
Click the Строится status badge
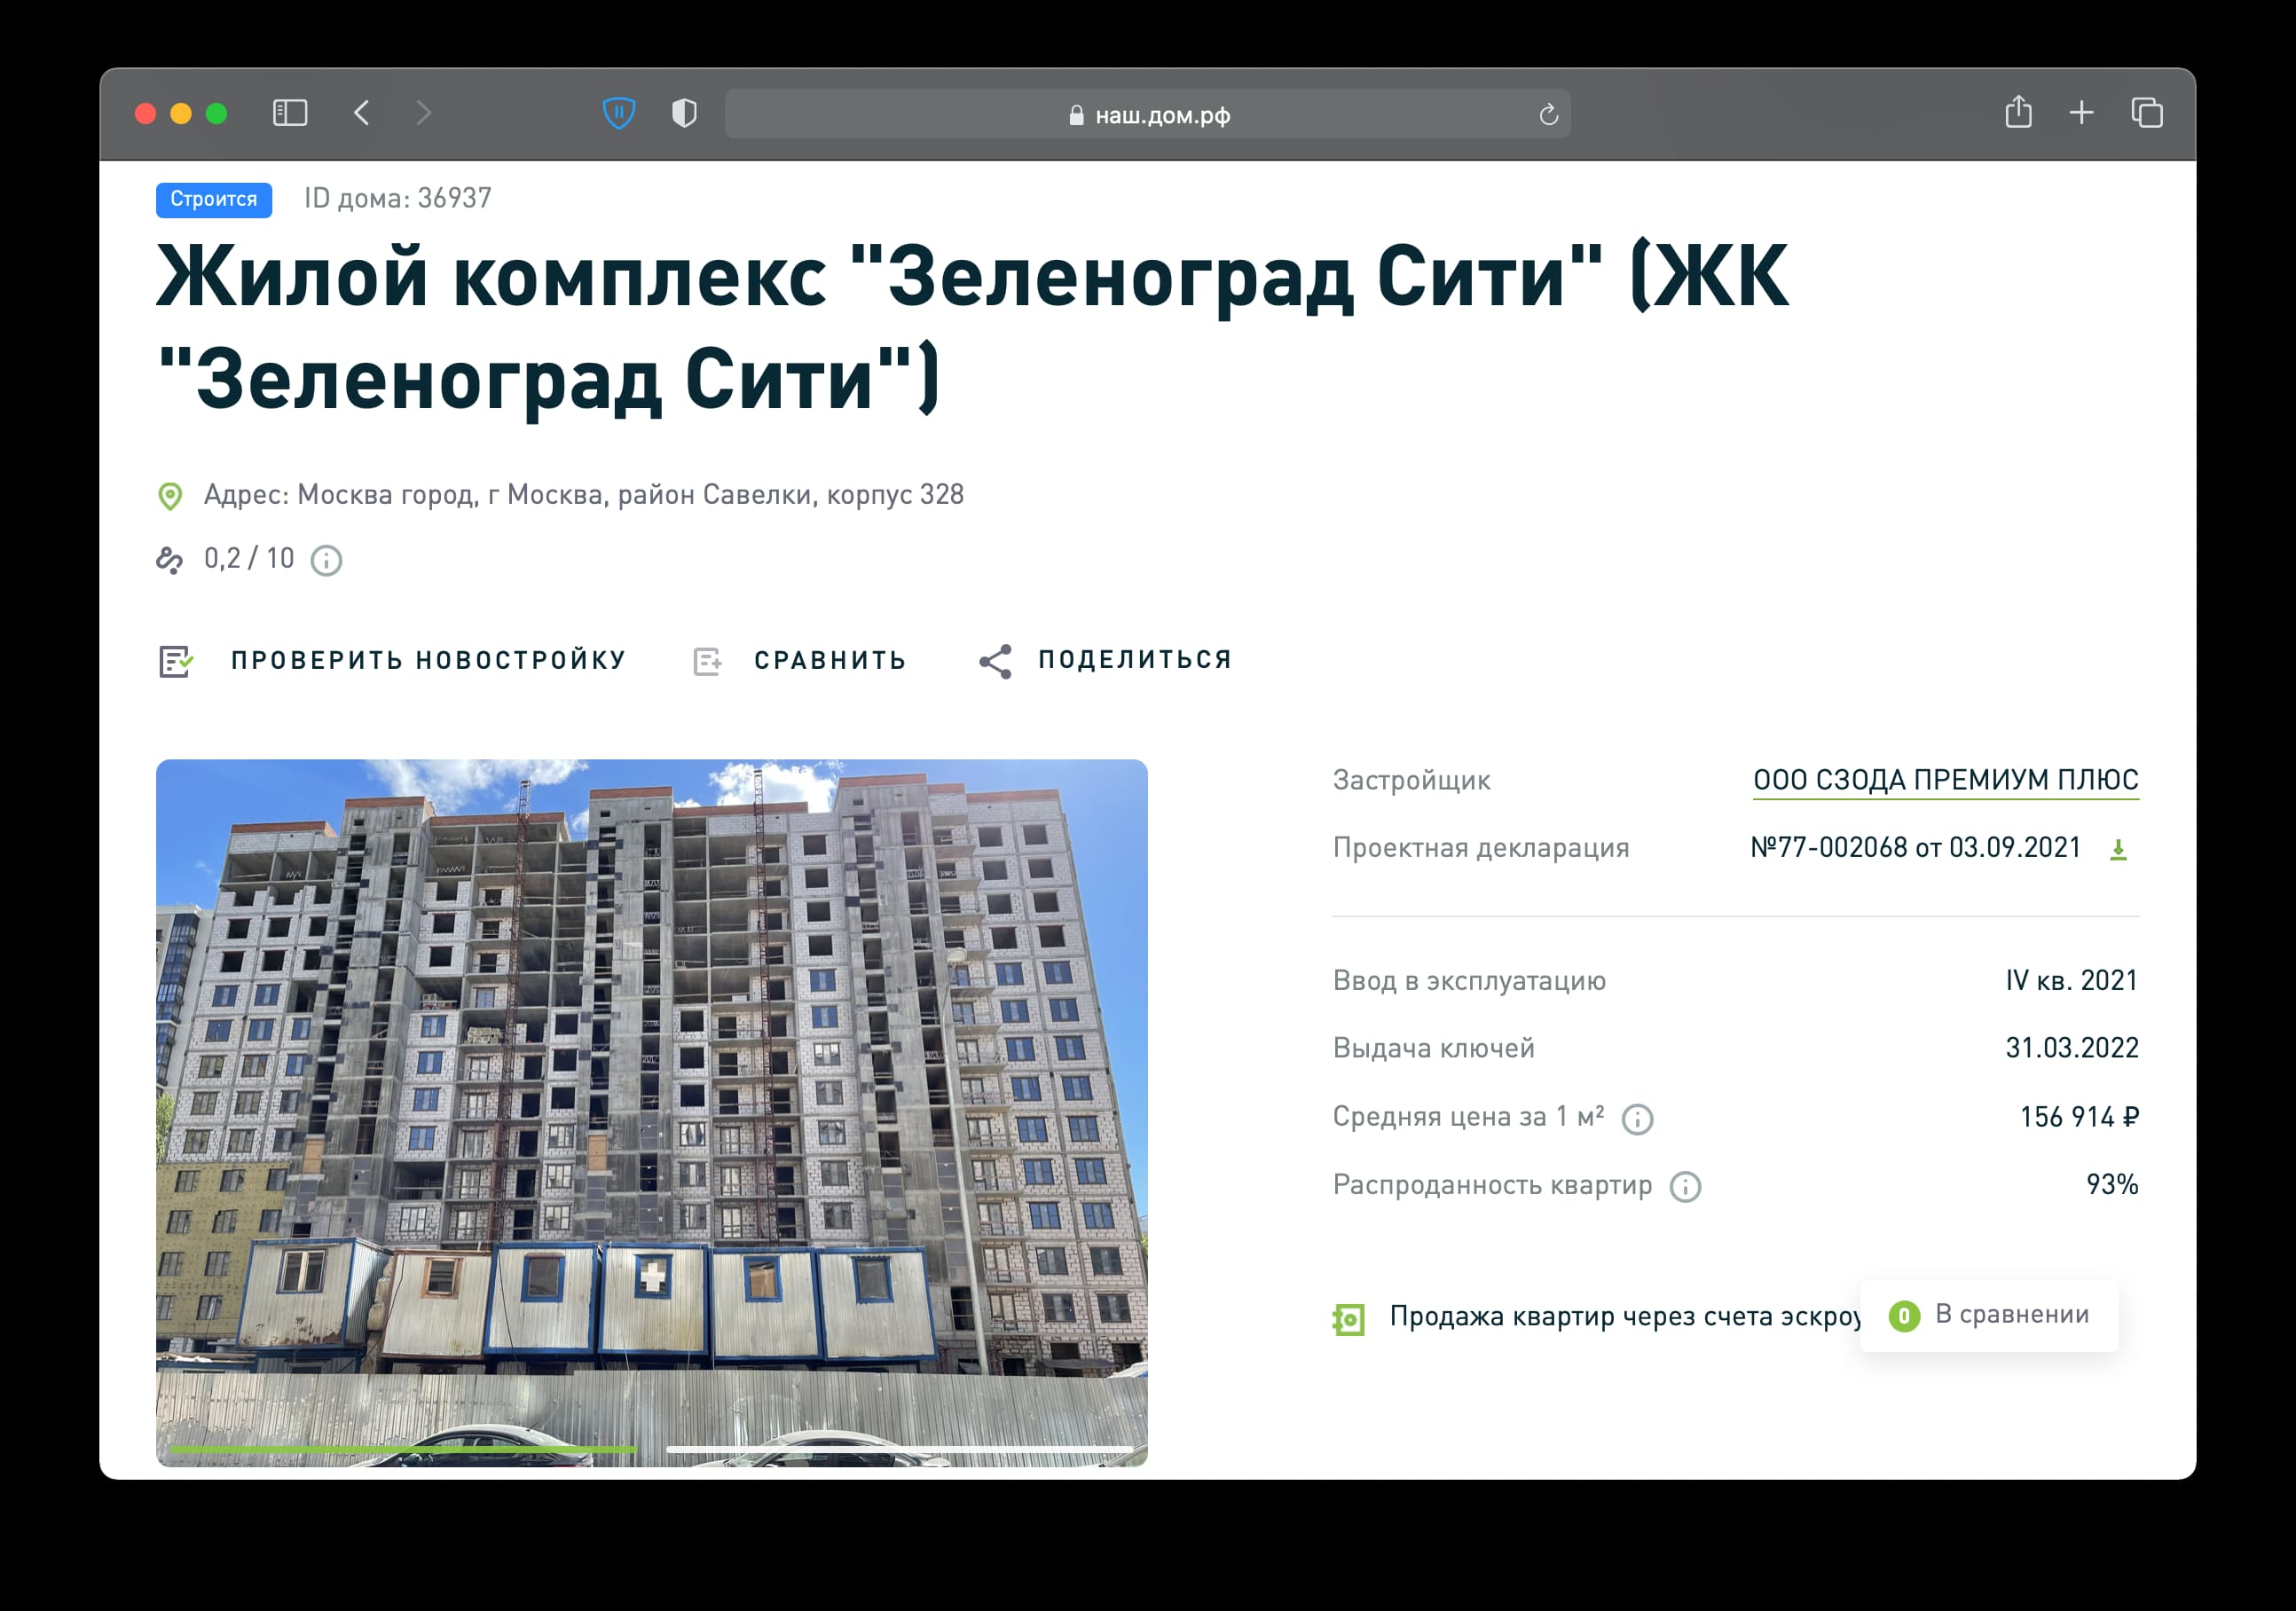click(214, 199)
